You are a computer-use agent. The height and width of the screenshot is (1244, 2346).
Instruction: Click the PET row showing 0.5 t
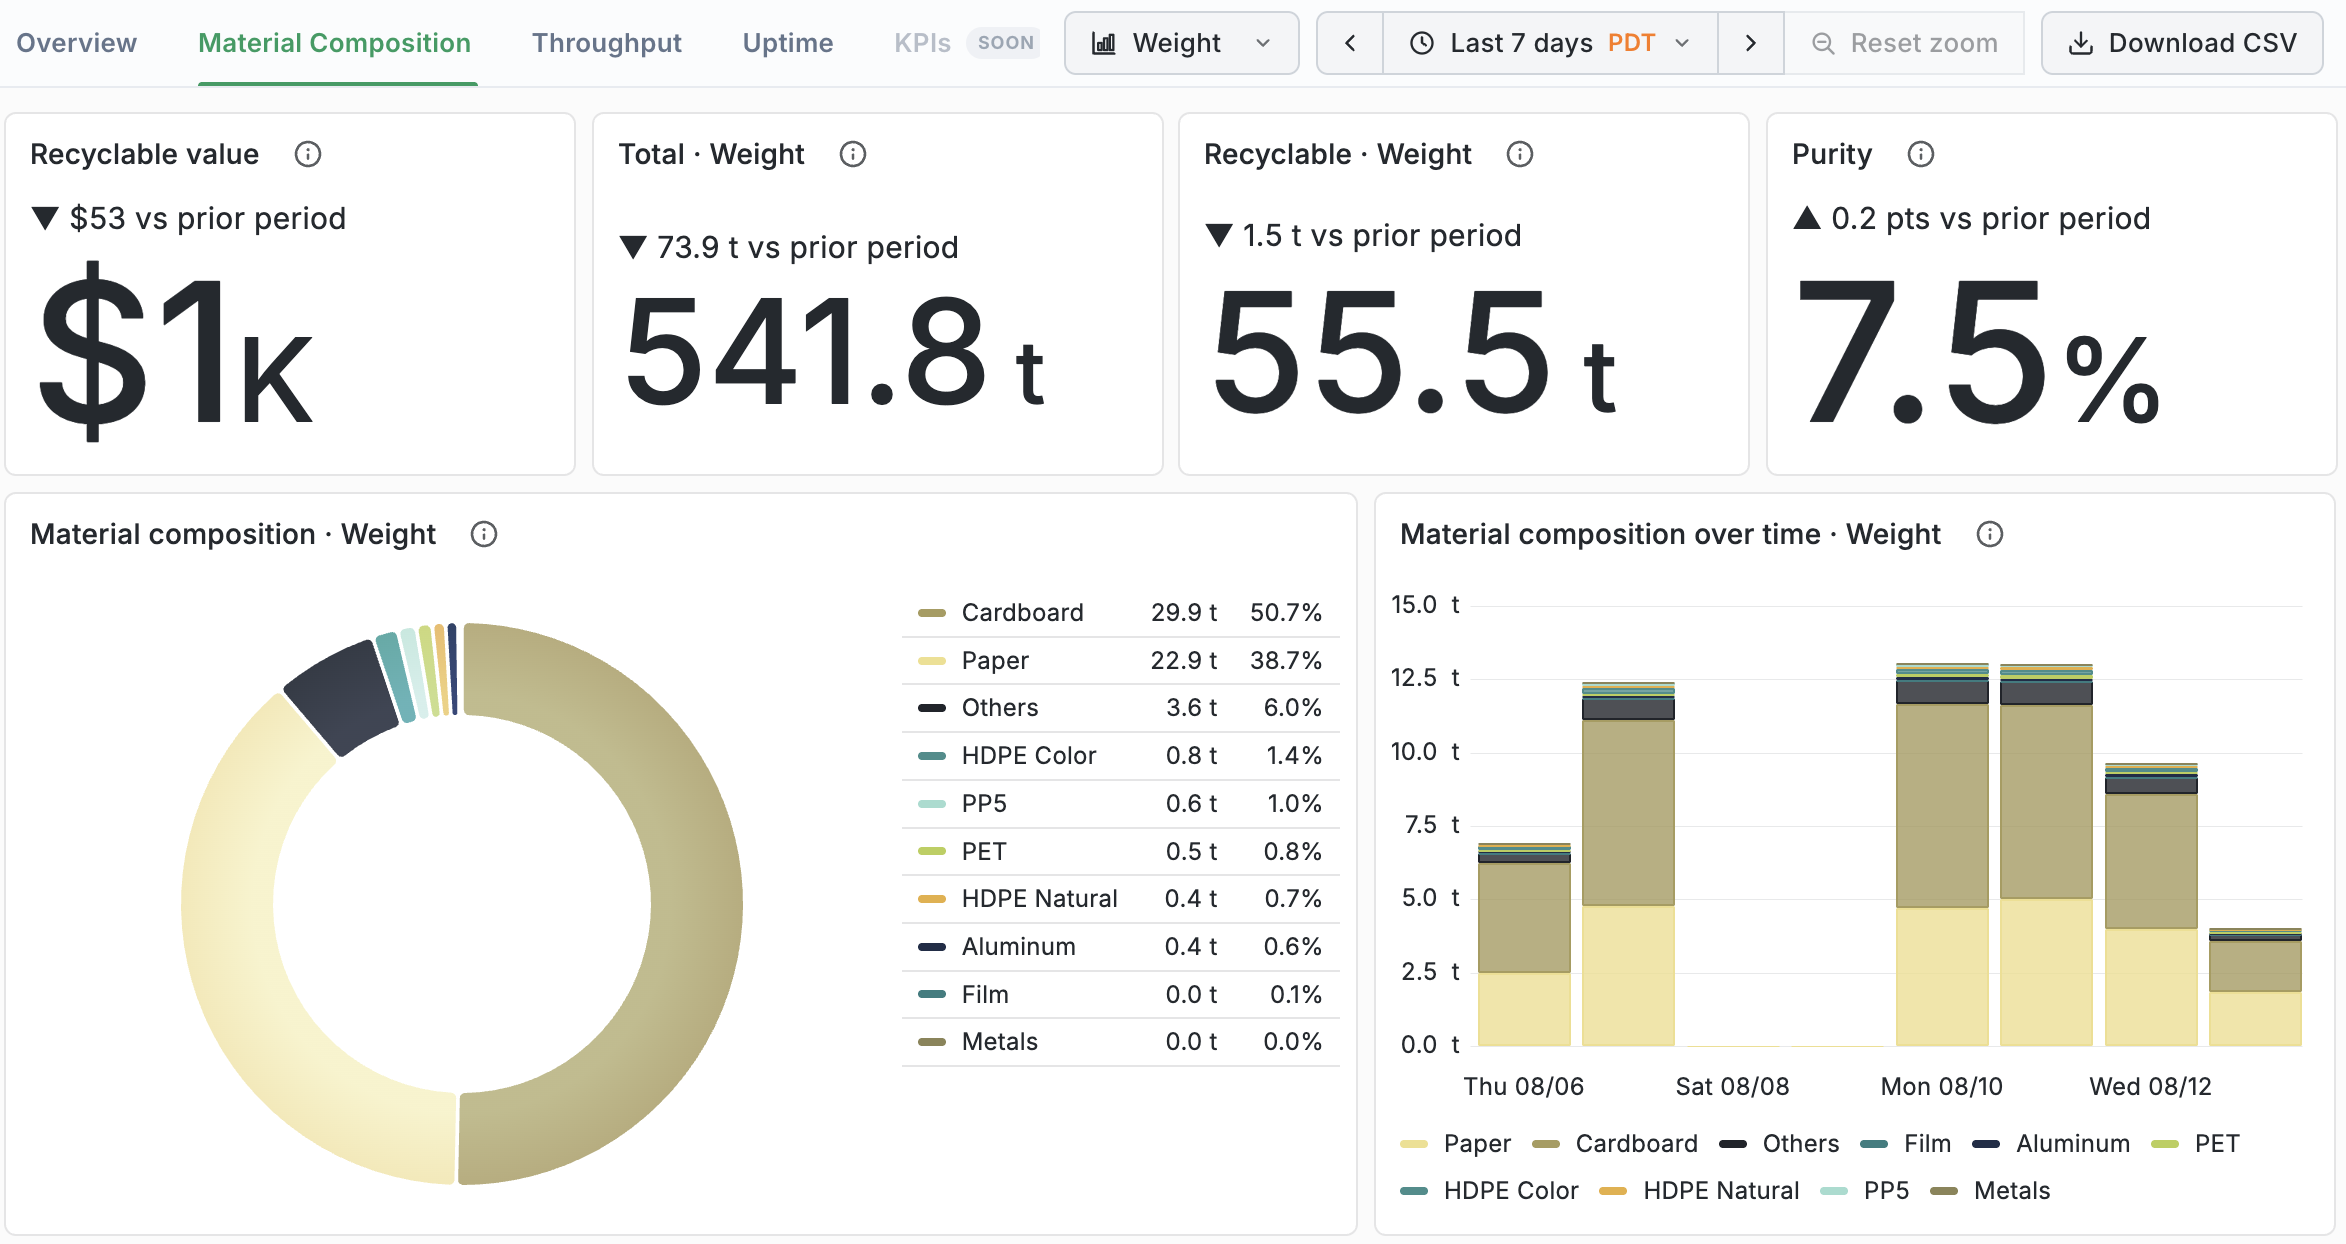(x=1121, y=852)
